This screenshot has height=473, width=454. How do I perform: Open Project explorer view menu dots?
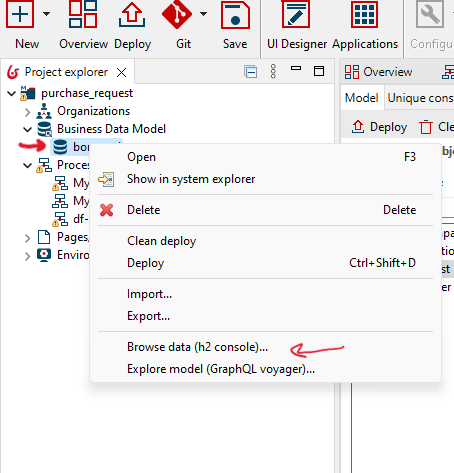[273, 71]
